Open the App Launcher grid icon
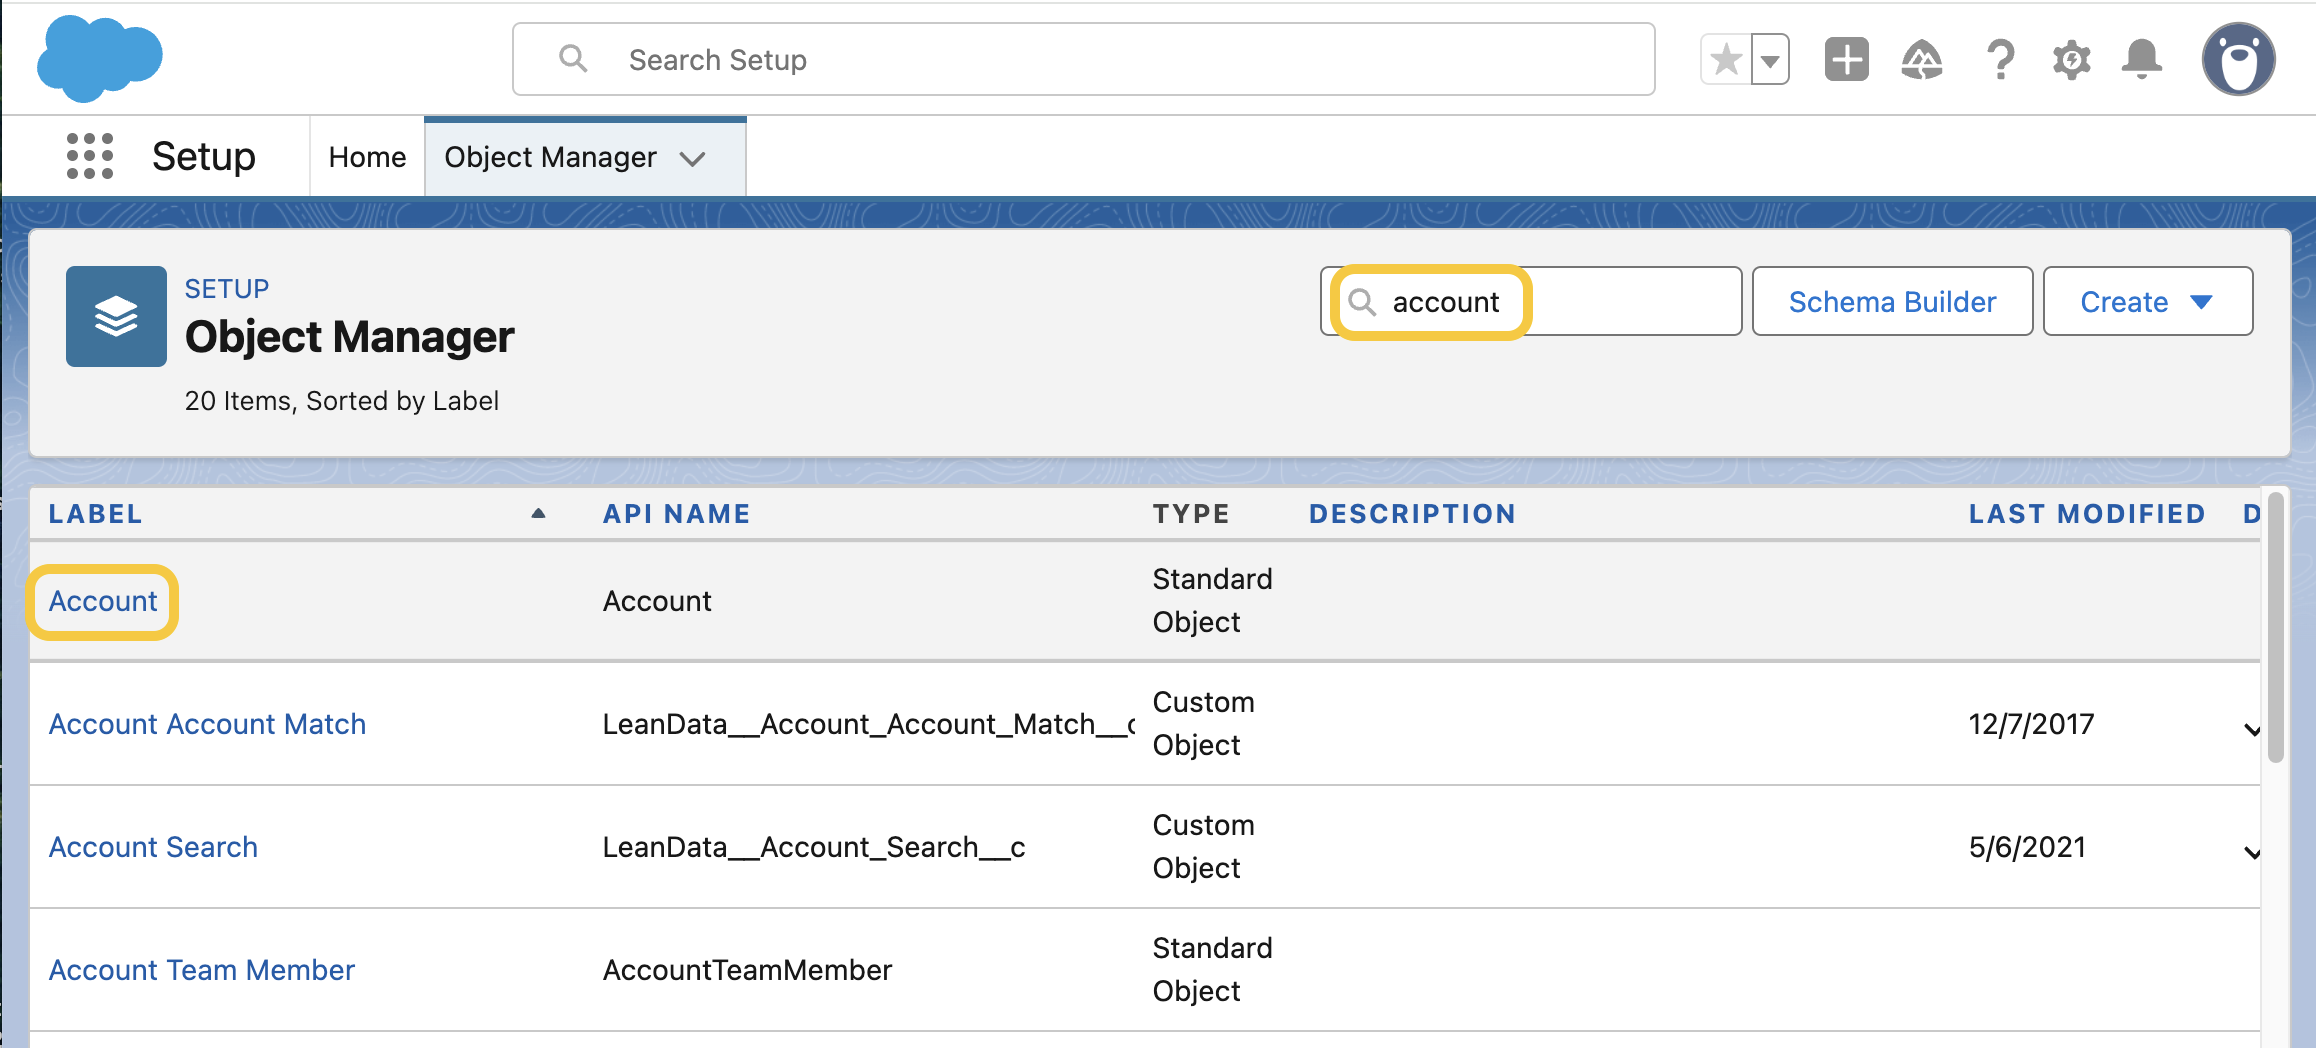Viewport: 2316px width, 1048px height. 89,156
